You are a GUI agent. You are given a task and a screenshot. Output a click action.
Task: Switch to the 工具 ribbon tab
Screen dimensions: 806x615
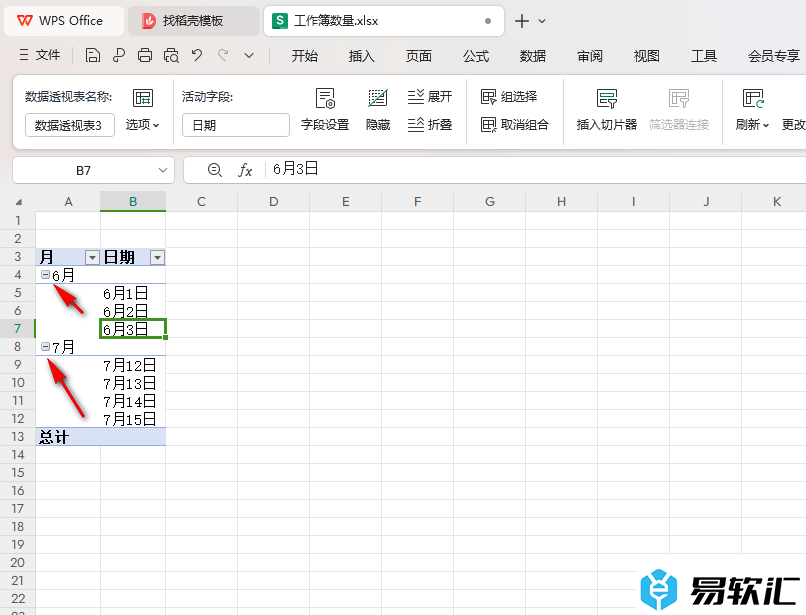704,56
